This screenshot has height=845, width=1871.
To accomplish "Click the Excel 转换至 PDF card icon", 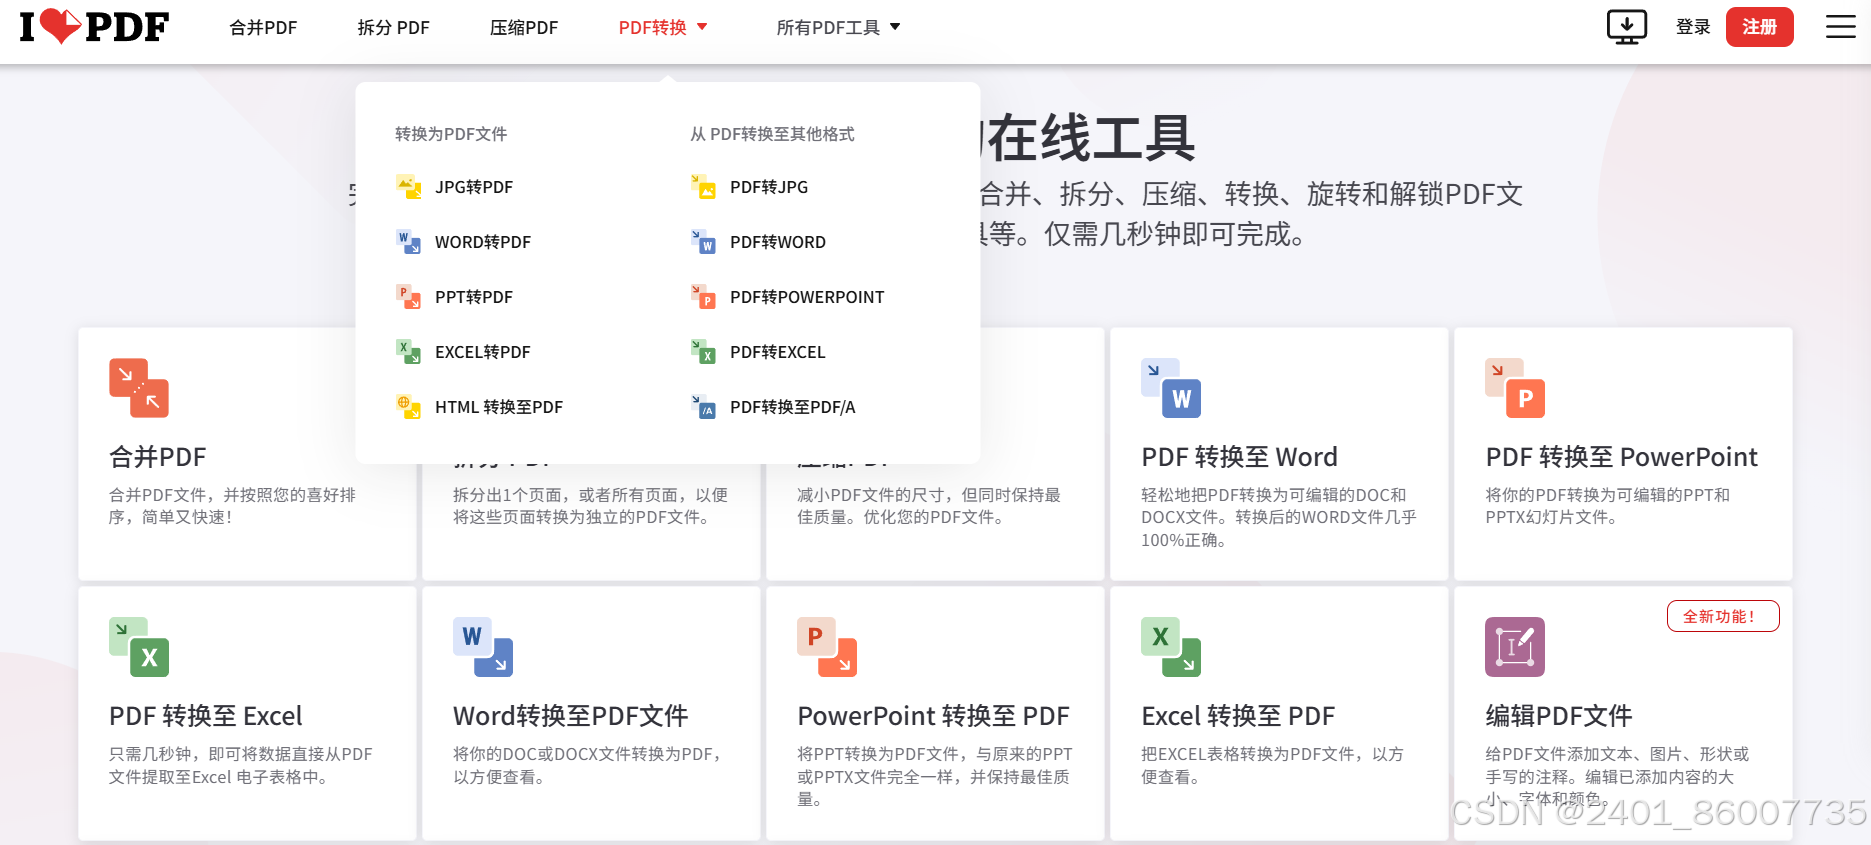I will point(1171,647).
